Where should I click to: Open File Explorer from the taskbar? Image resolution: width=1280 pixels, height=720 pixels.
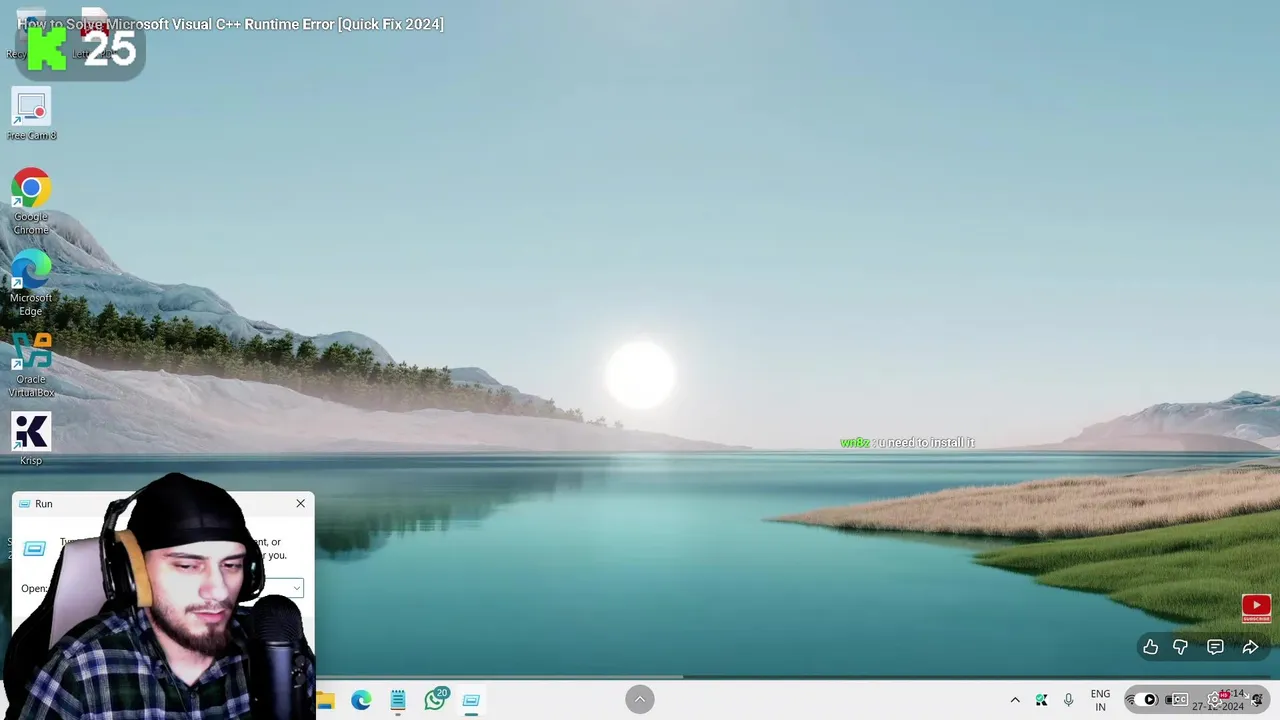tap(325, 700)
